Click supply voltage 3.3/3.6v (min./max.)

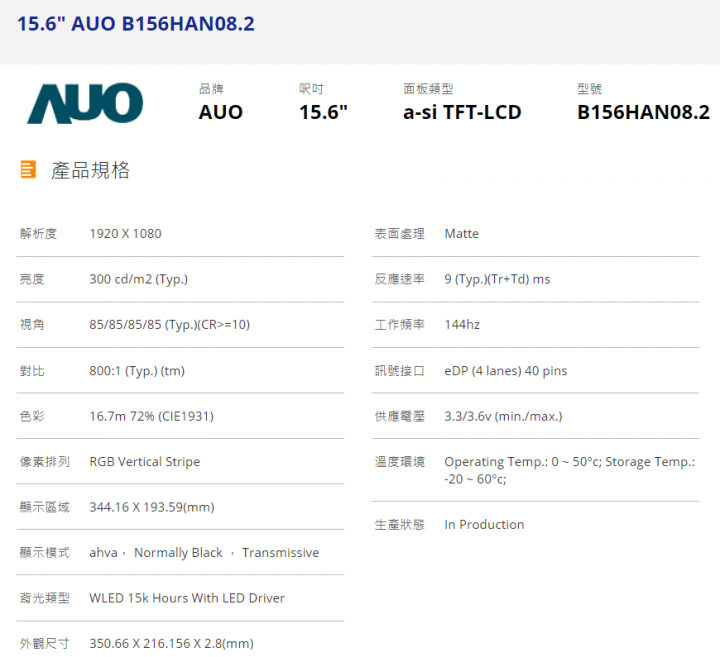click(x=503, y=416)
